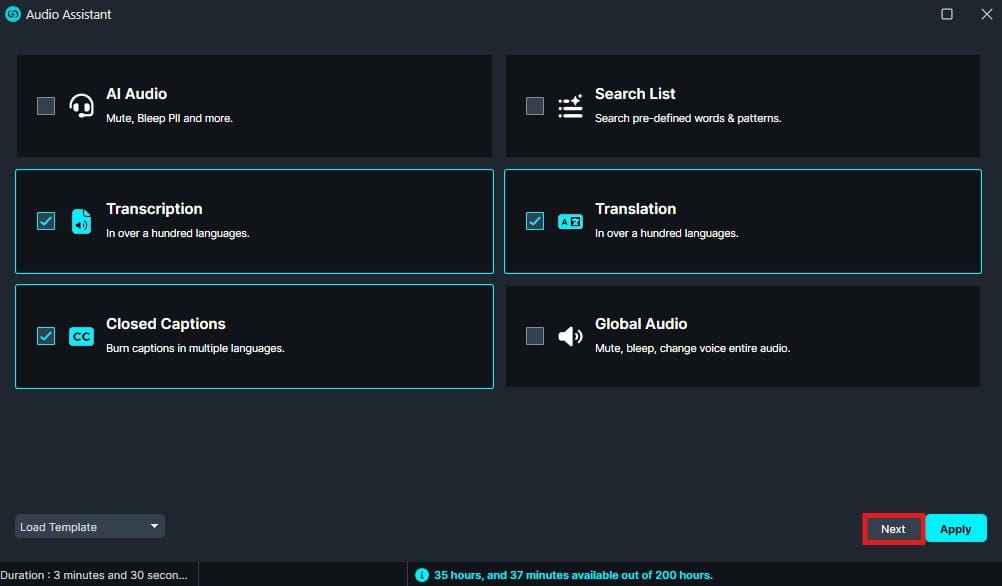Disable the Translation checkbox
1002x586 pixels.
[535, 221]
